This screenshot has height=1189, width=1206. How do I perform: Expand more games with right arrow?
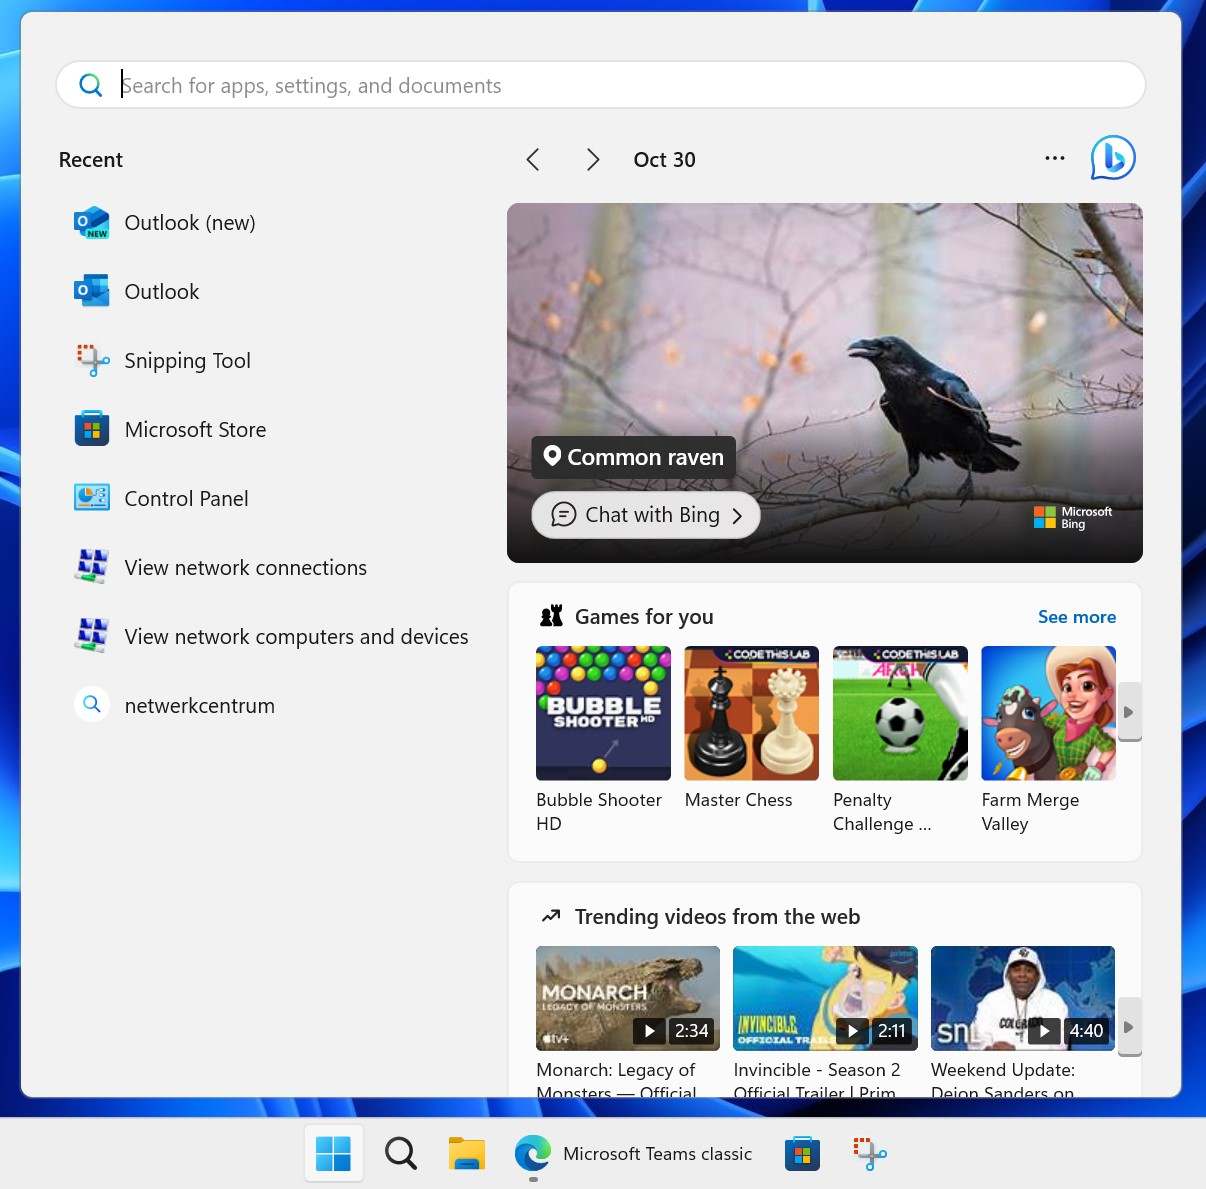tap(1129, 712)
